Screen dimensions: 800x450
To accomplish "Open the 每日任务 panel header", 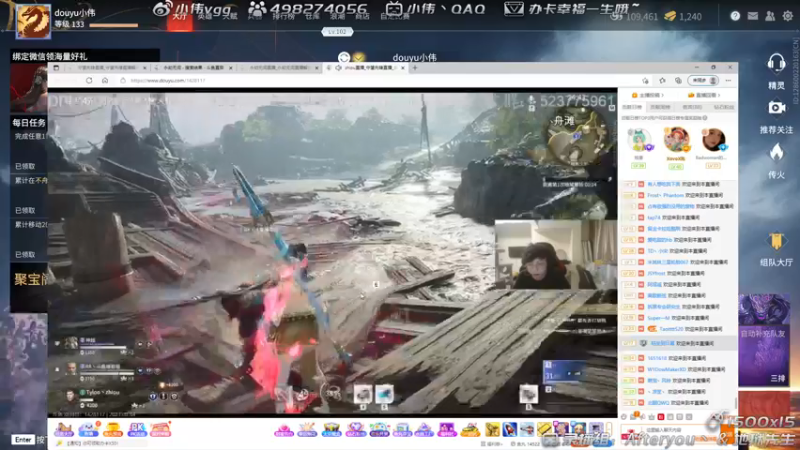I will 29,123.
